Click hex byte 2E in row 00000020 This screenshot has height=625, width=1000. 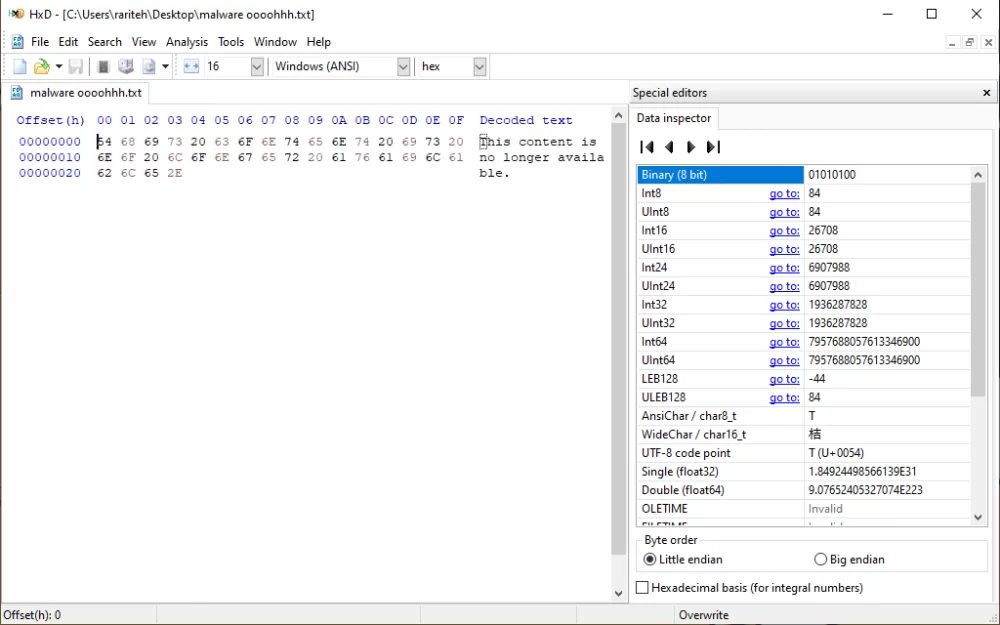[x=175, y=173]
